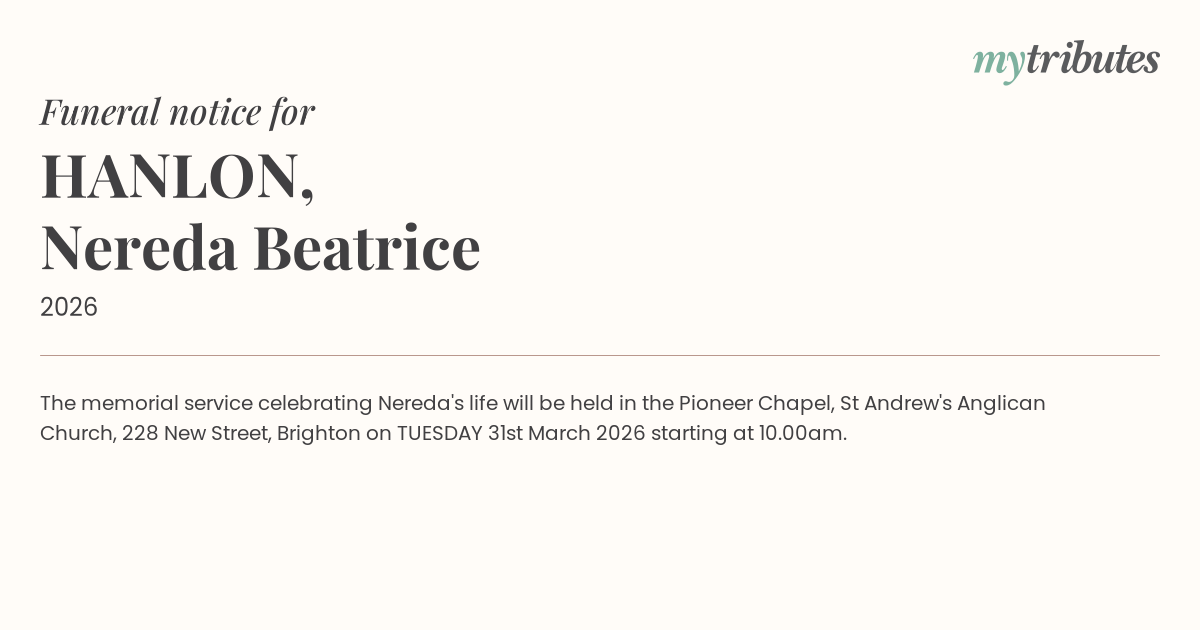
Task: Click "St Andrew's Anglican" in the notice
Action: tap(942, 404)
